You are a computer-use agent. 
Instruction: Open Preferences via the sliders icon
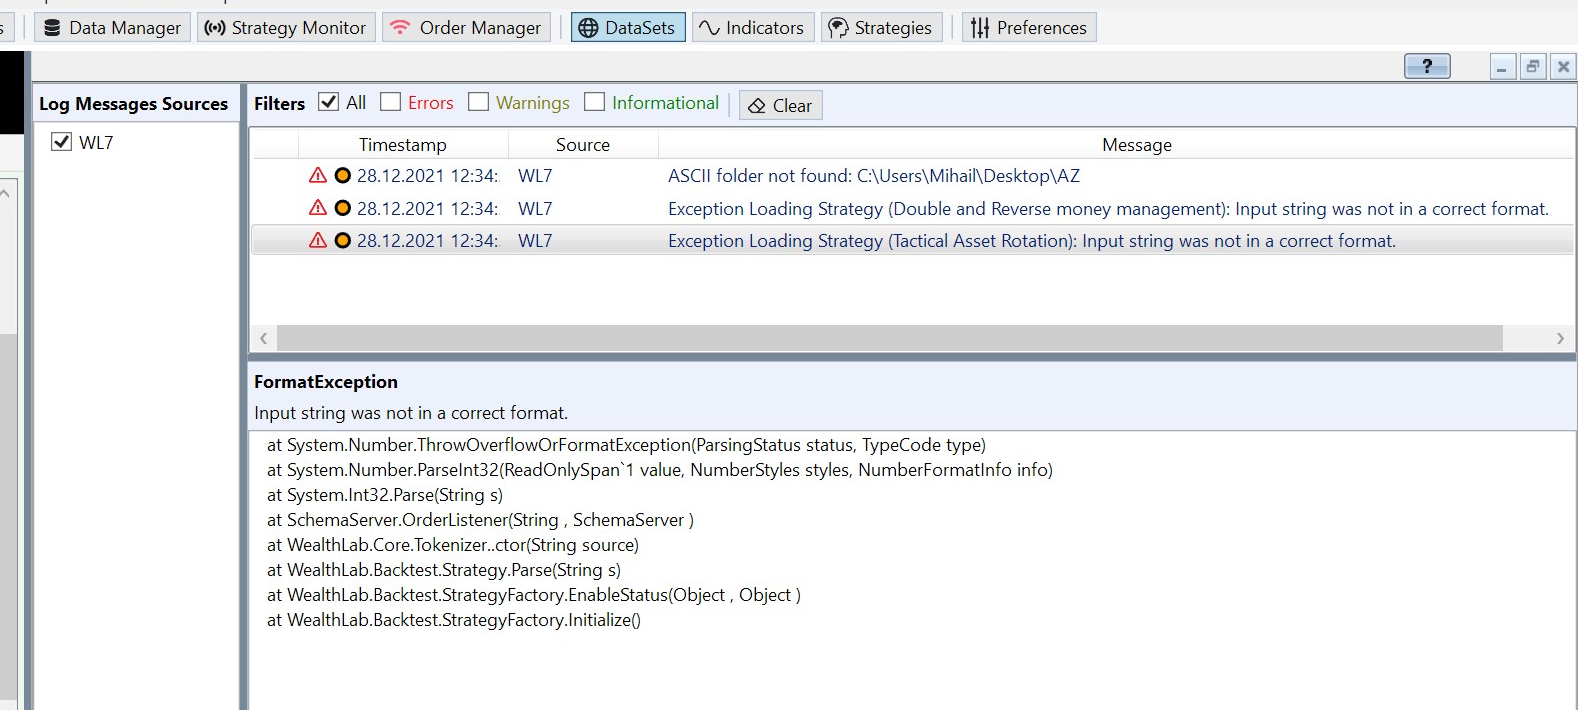980,28
